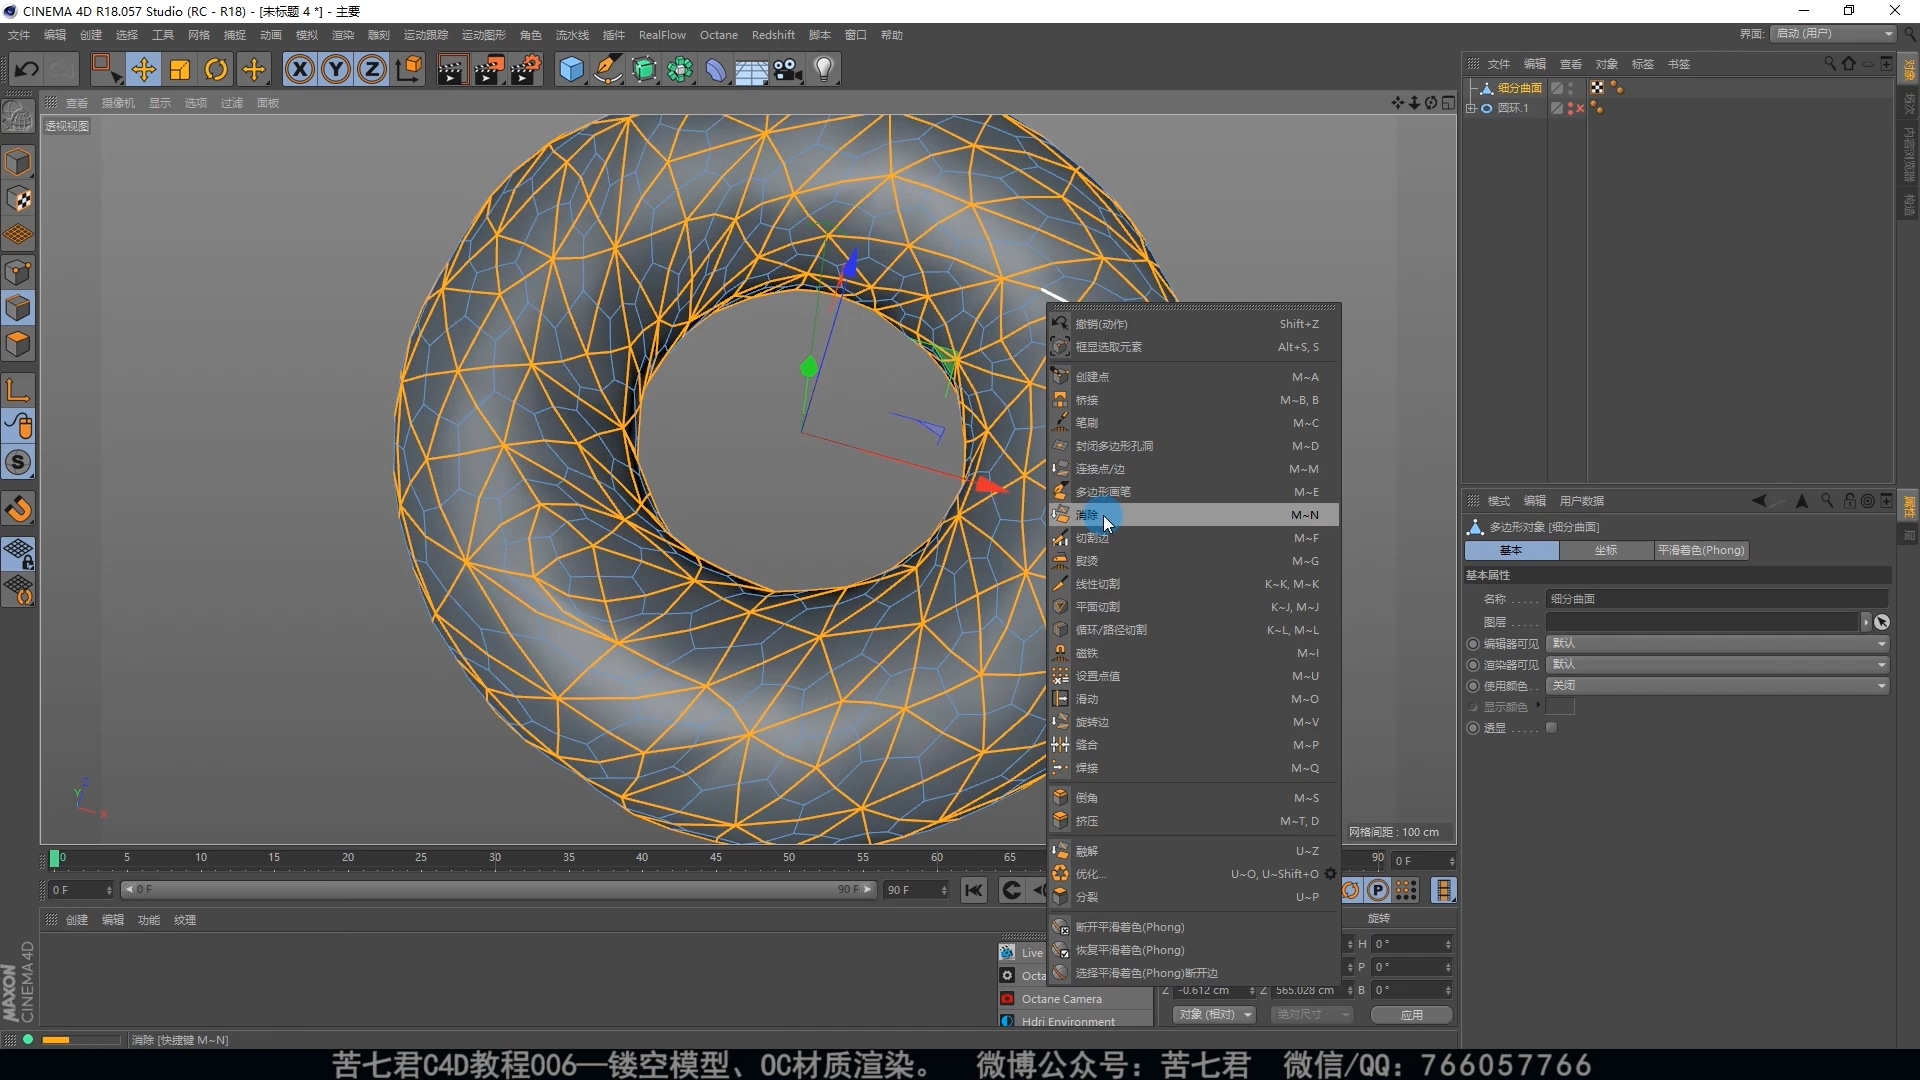Viewport: 1920px width, 1080px height.
Task: Expand the 显示颜色 disclosure triangle
Action: point(1538,706)
